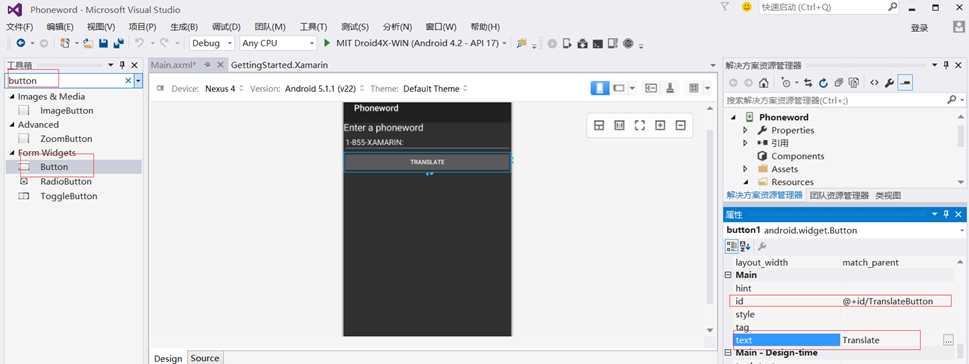The width and height of the screenshot is (969, 364).
Task: Click Show All Files icon
Action: coord(853,82)
